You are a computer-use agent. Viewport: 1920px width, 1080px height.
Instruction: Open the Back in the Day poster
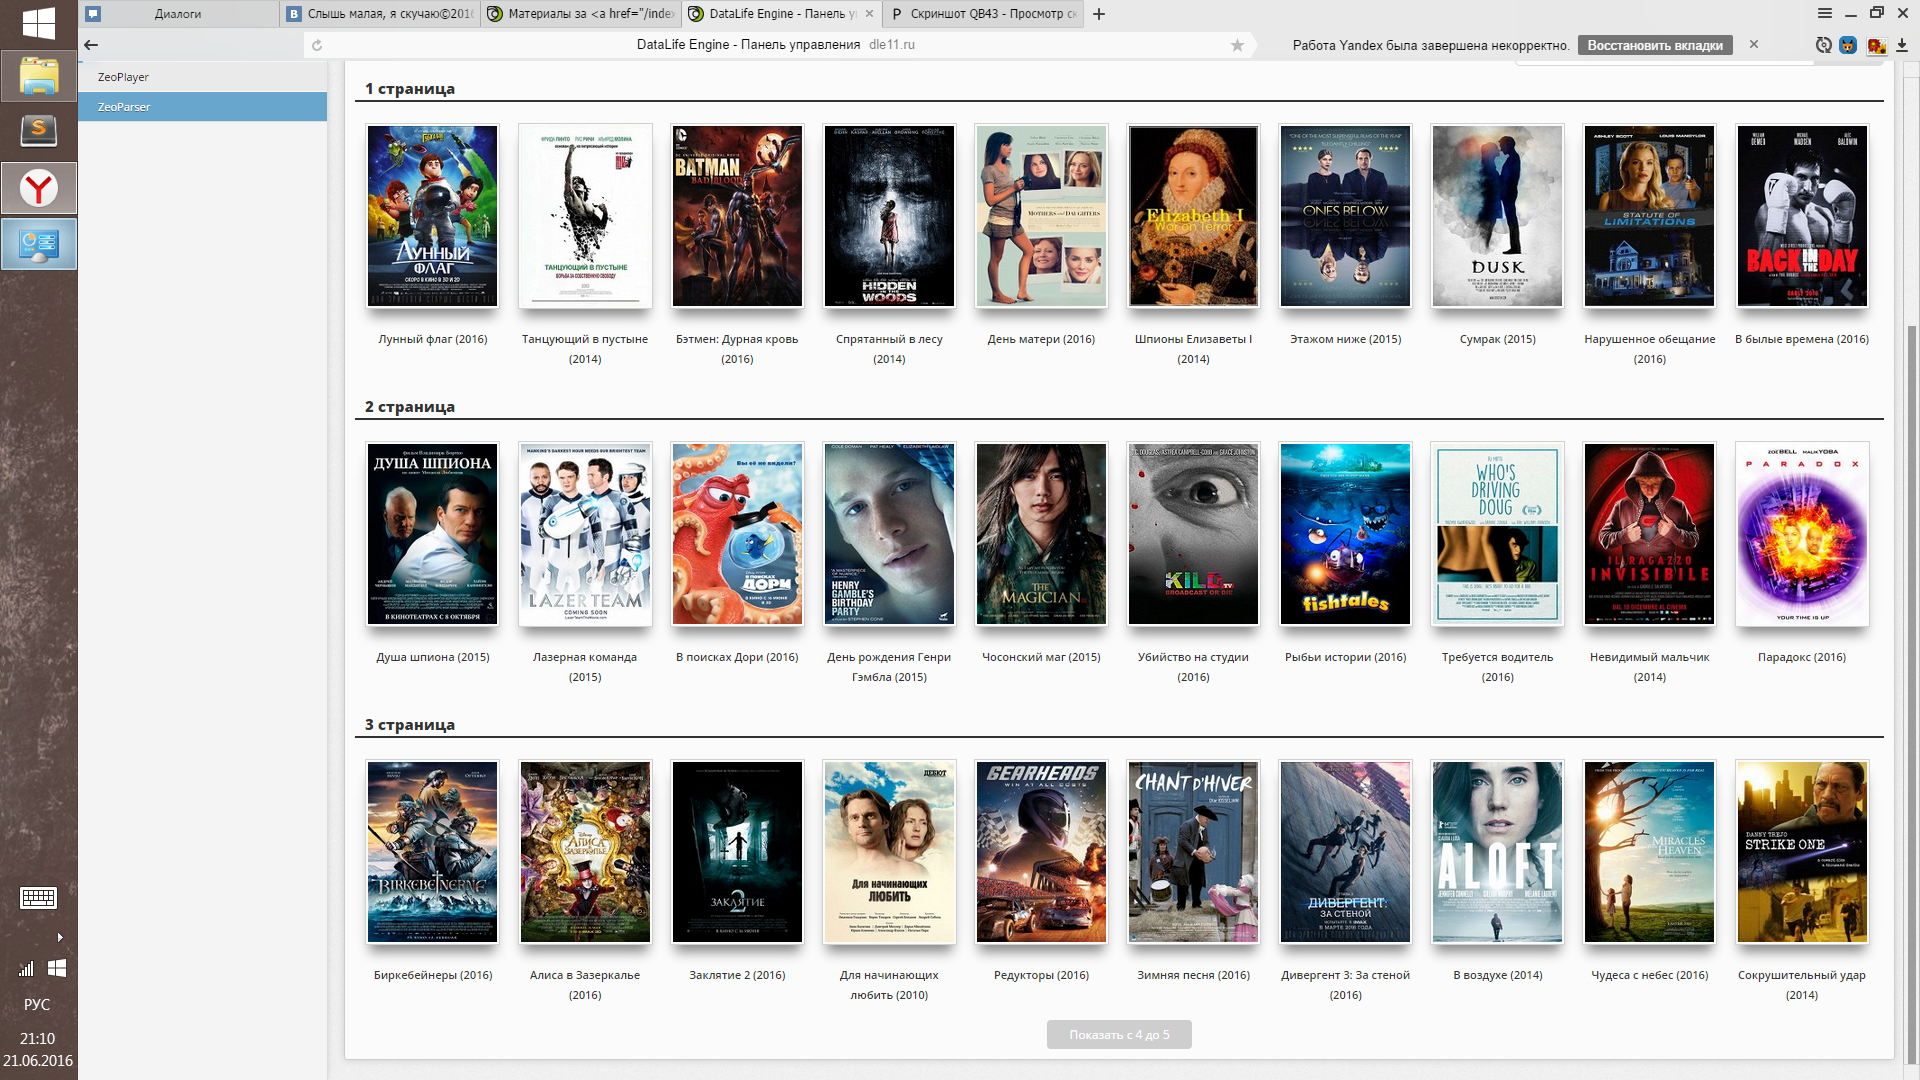[x=1802, y=216]
